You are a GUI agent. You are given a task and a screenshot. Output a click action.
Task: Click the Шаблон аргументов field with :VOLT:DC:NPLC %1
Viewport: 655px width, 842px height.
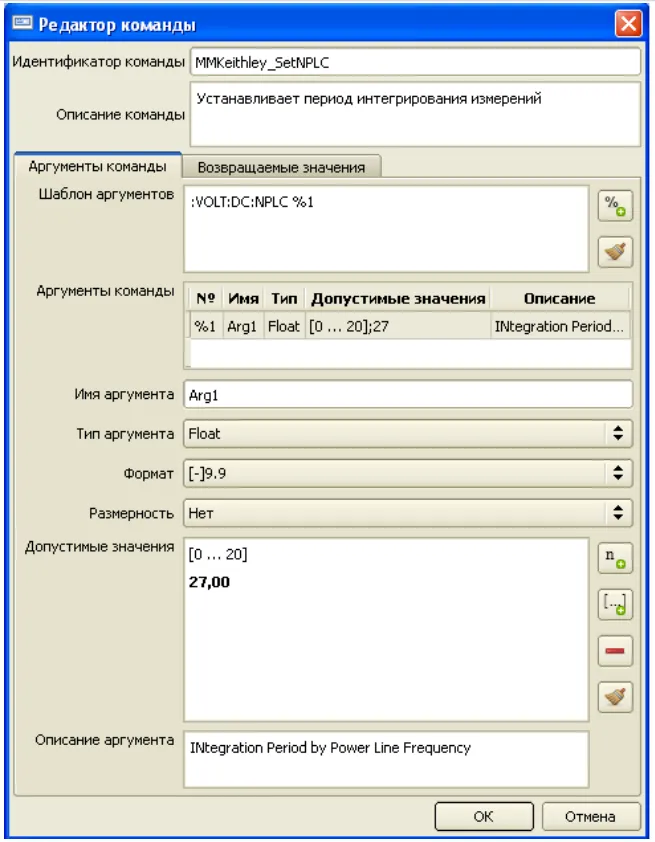tap(386, 229)
